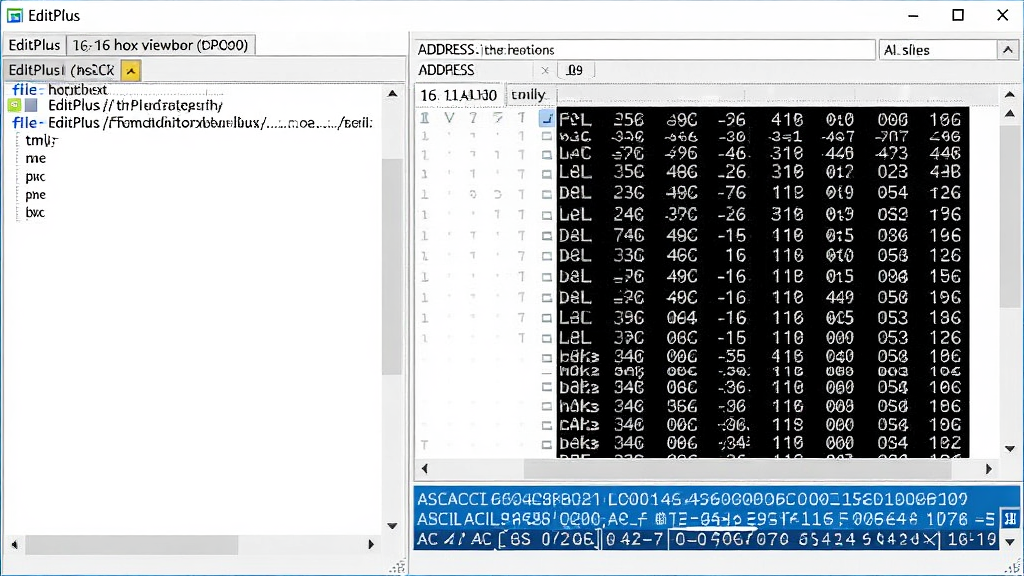This screenshot has height=576, width=1024.
Task: Toggle the checkbox for the LeL 246 row
Action: pyautogui.click(x=547, y=216)
